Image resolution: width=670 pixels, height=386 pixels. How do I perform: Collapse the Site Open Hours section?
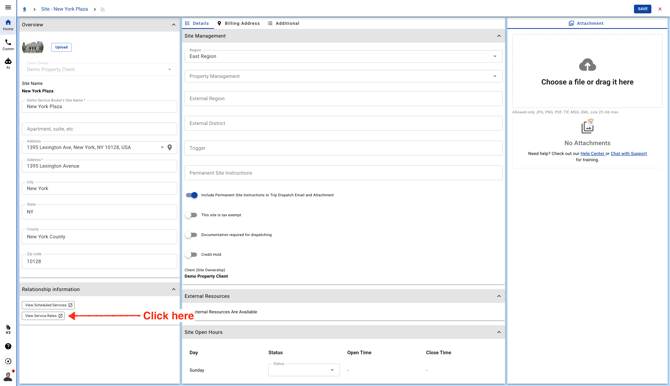coord(499,332)
